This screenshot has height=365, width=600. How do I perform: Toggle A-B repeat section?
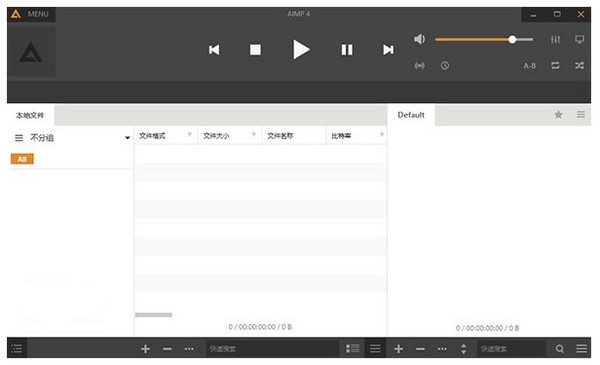click(530, 66)
